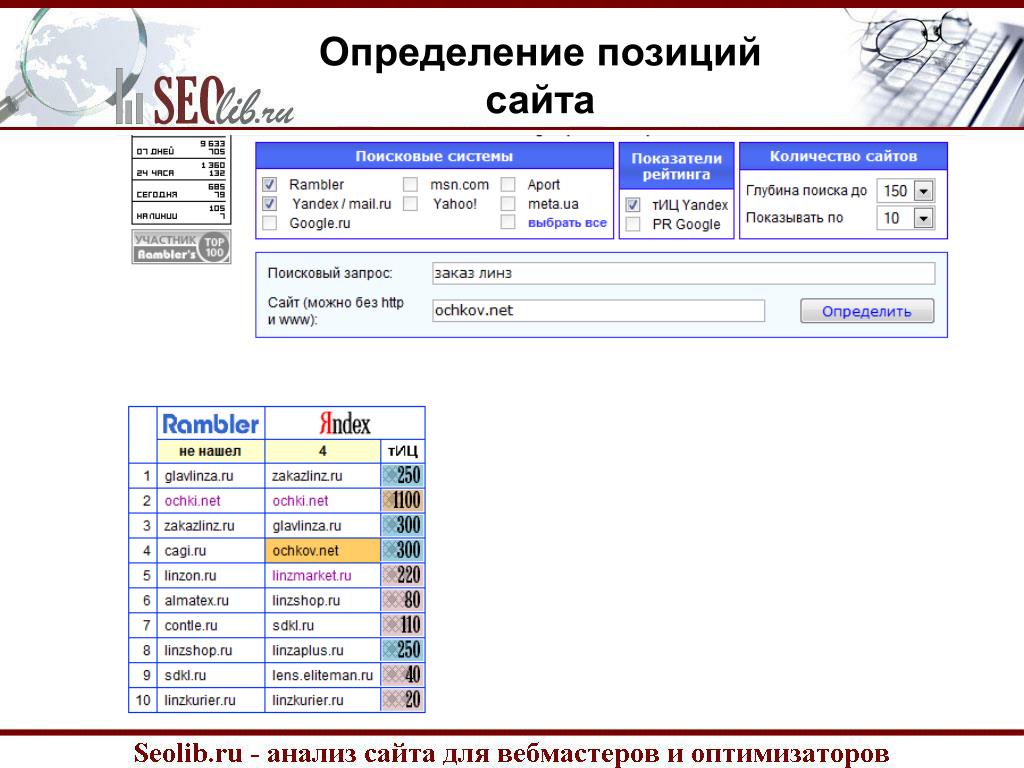Open contle.ru in Rambler column
The image size is (1024, 768).
[x=191, y=625]
